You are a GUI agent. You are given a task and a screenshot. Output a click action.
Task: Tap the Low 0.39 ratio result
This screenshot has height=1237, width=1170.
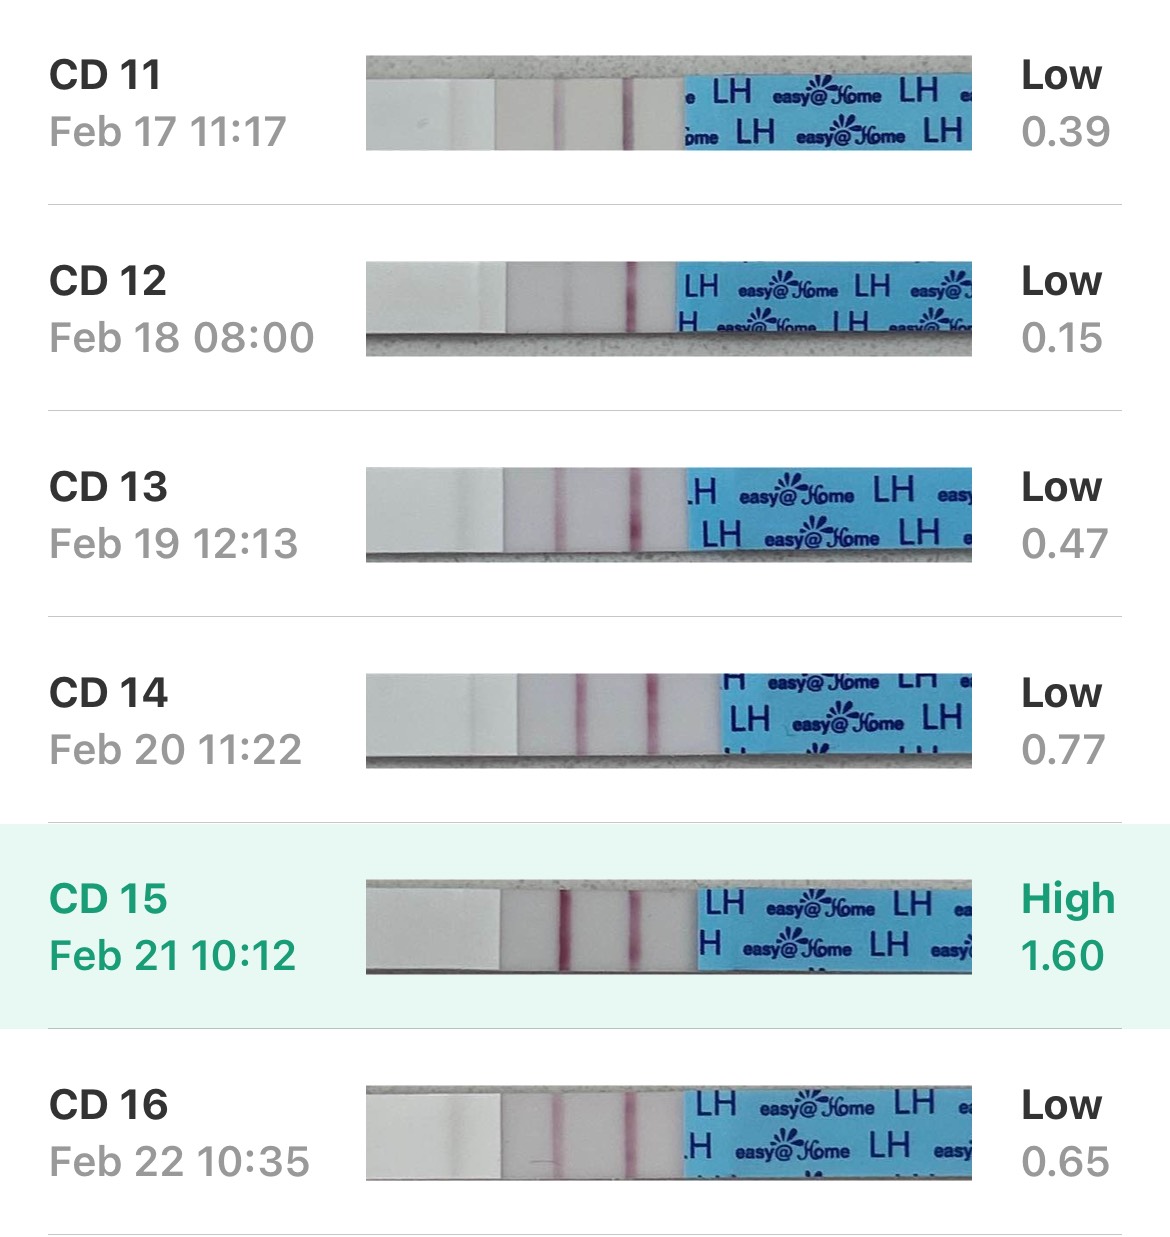[1065, 103]
